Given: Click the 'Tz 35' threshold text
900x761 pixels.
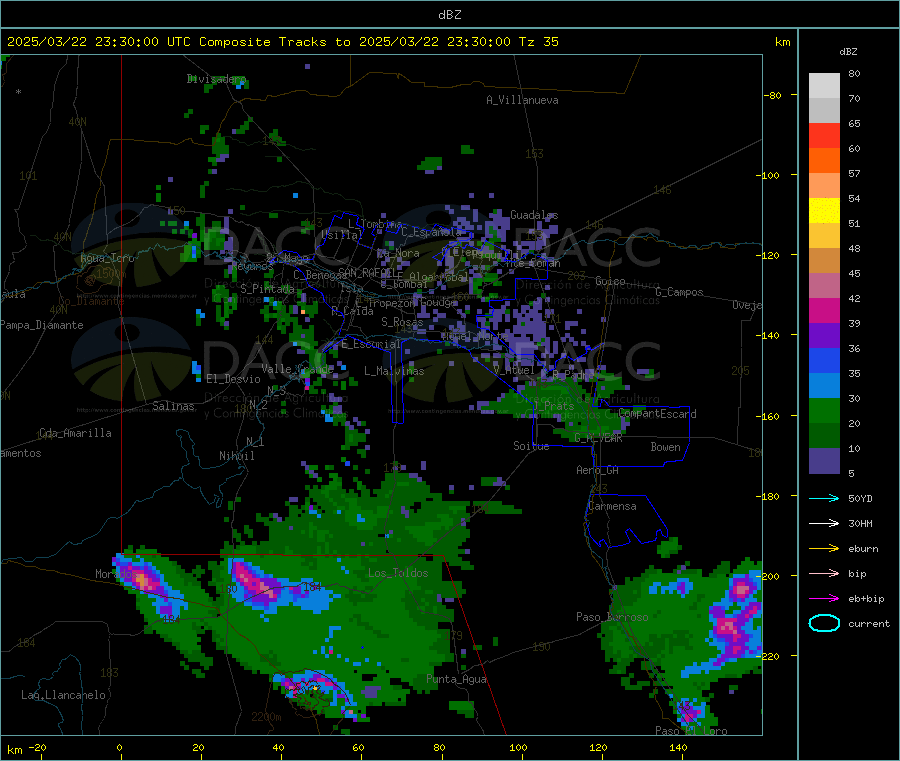Looking at the screenshot, I should click(x=538, y=42).
